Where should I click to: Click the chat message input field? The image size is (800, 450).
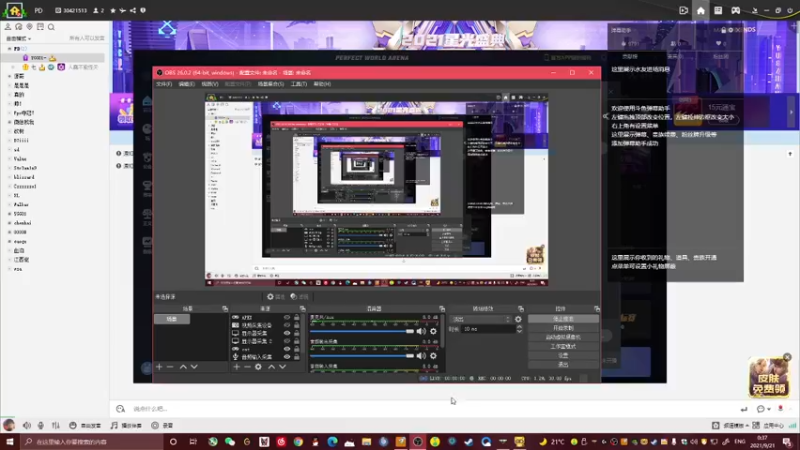(434, 409)
